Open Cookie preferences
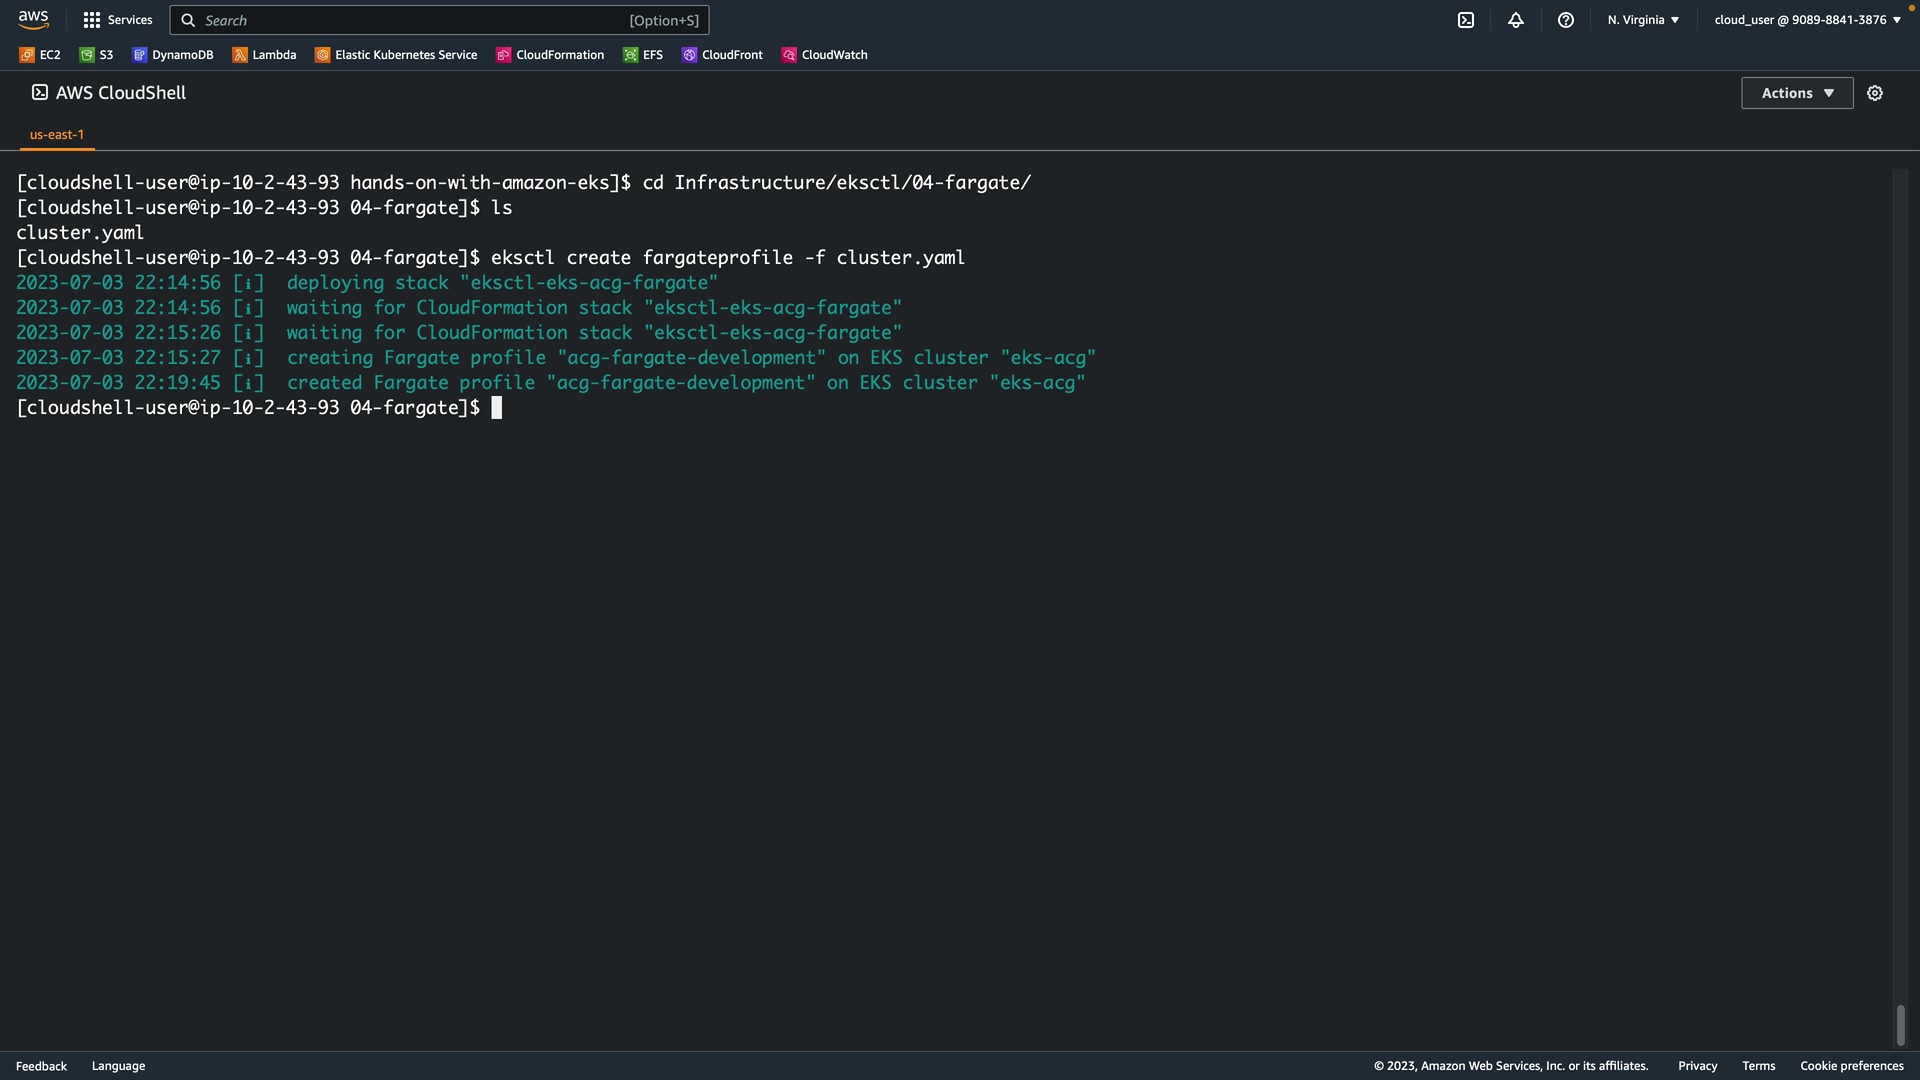The height and width of the screenshot is (1080, 1920). 1851,1066
